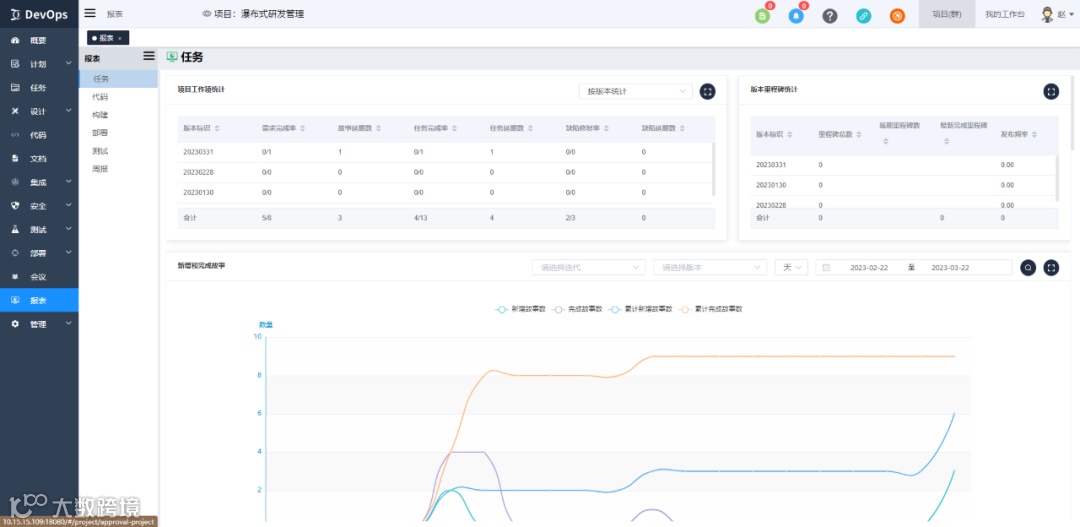Screen dimensions: 1080x527
Task: Open the help question mark icon
Action: pos(830,16)
